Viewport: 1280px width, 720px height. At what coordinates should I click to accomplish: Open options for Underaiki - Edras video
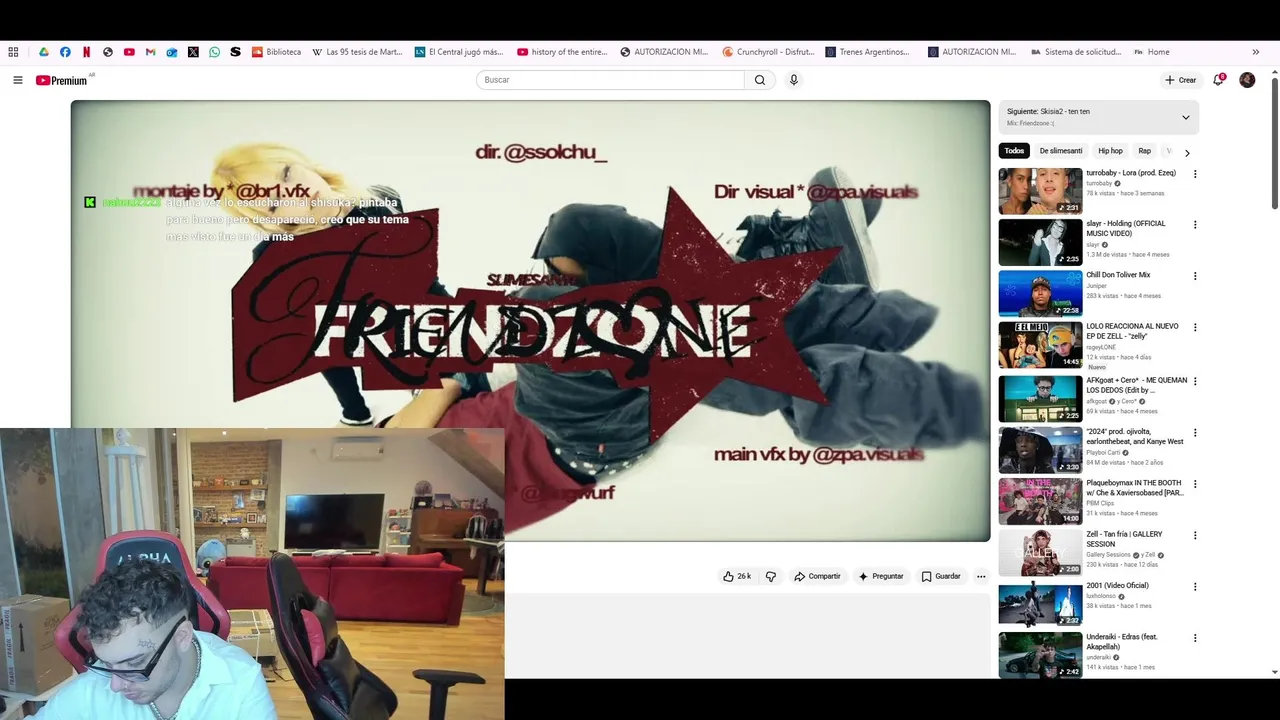(x=1194, y=638)
